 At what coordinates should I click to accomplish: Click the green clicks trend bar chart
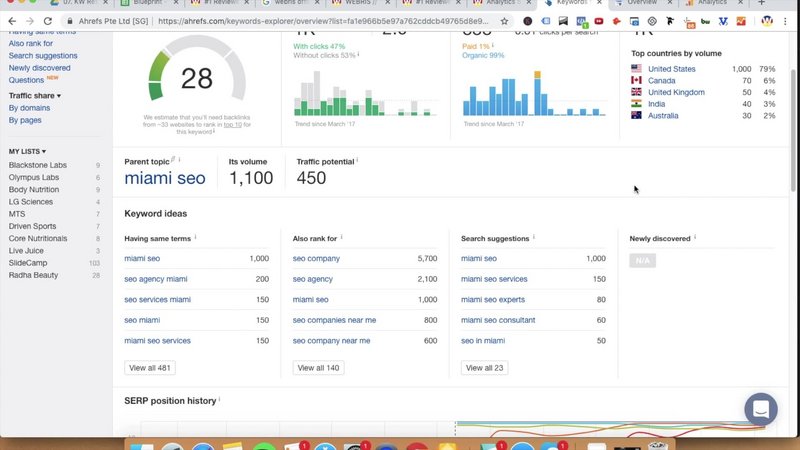click(x=365, y=93)
